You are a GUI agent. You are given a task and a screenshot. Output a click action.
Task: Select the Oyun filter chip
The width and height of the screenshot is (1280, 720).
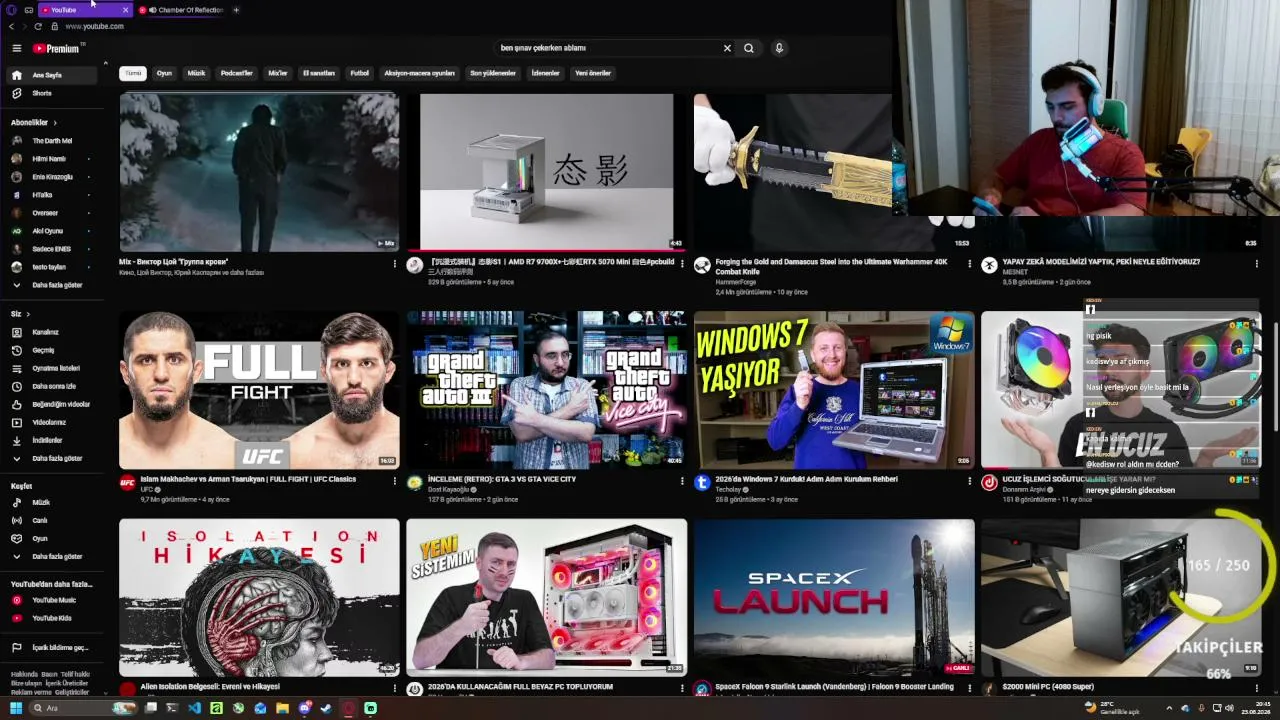point(164,73)
